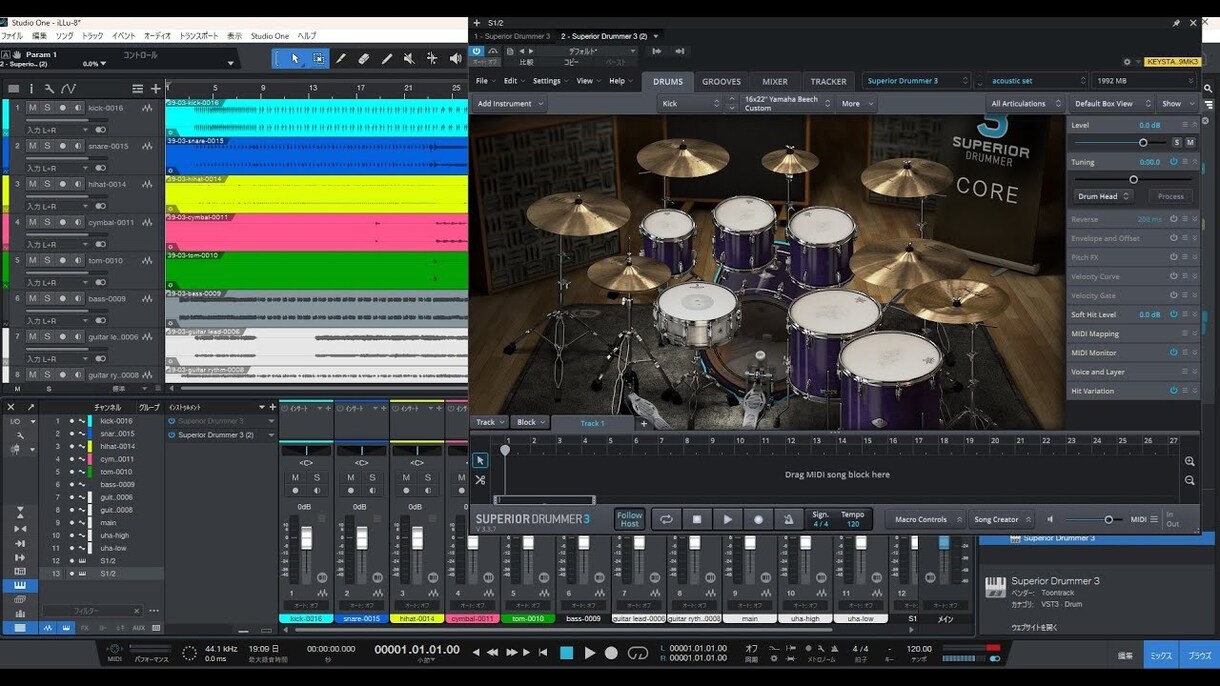Add a new track with plus icon

[155, 89]
